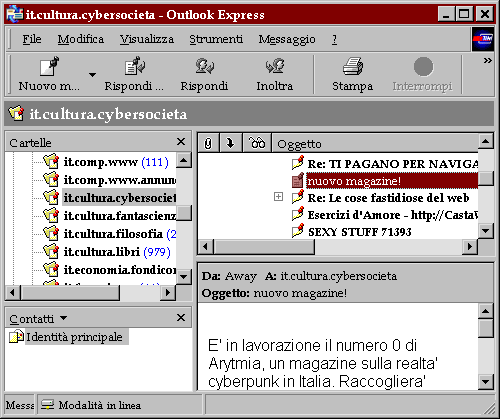Click the Oggetto column header

pyautogui.click(x=375, y=143)
